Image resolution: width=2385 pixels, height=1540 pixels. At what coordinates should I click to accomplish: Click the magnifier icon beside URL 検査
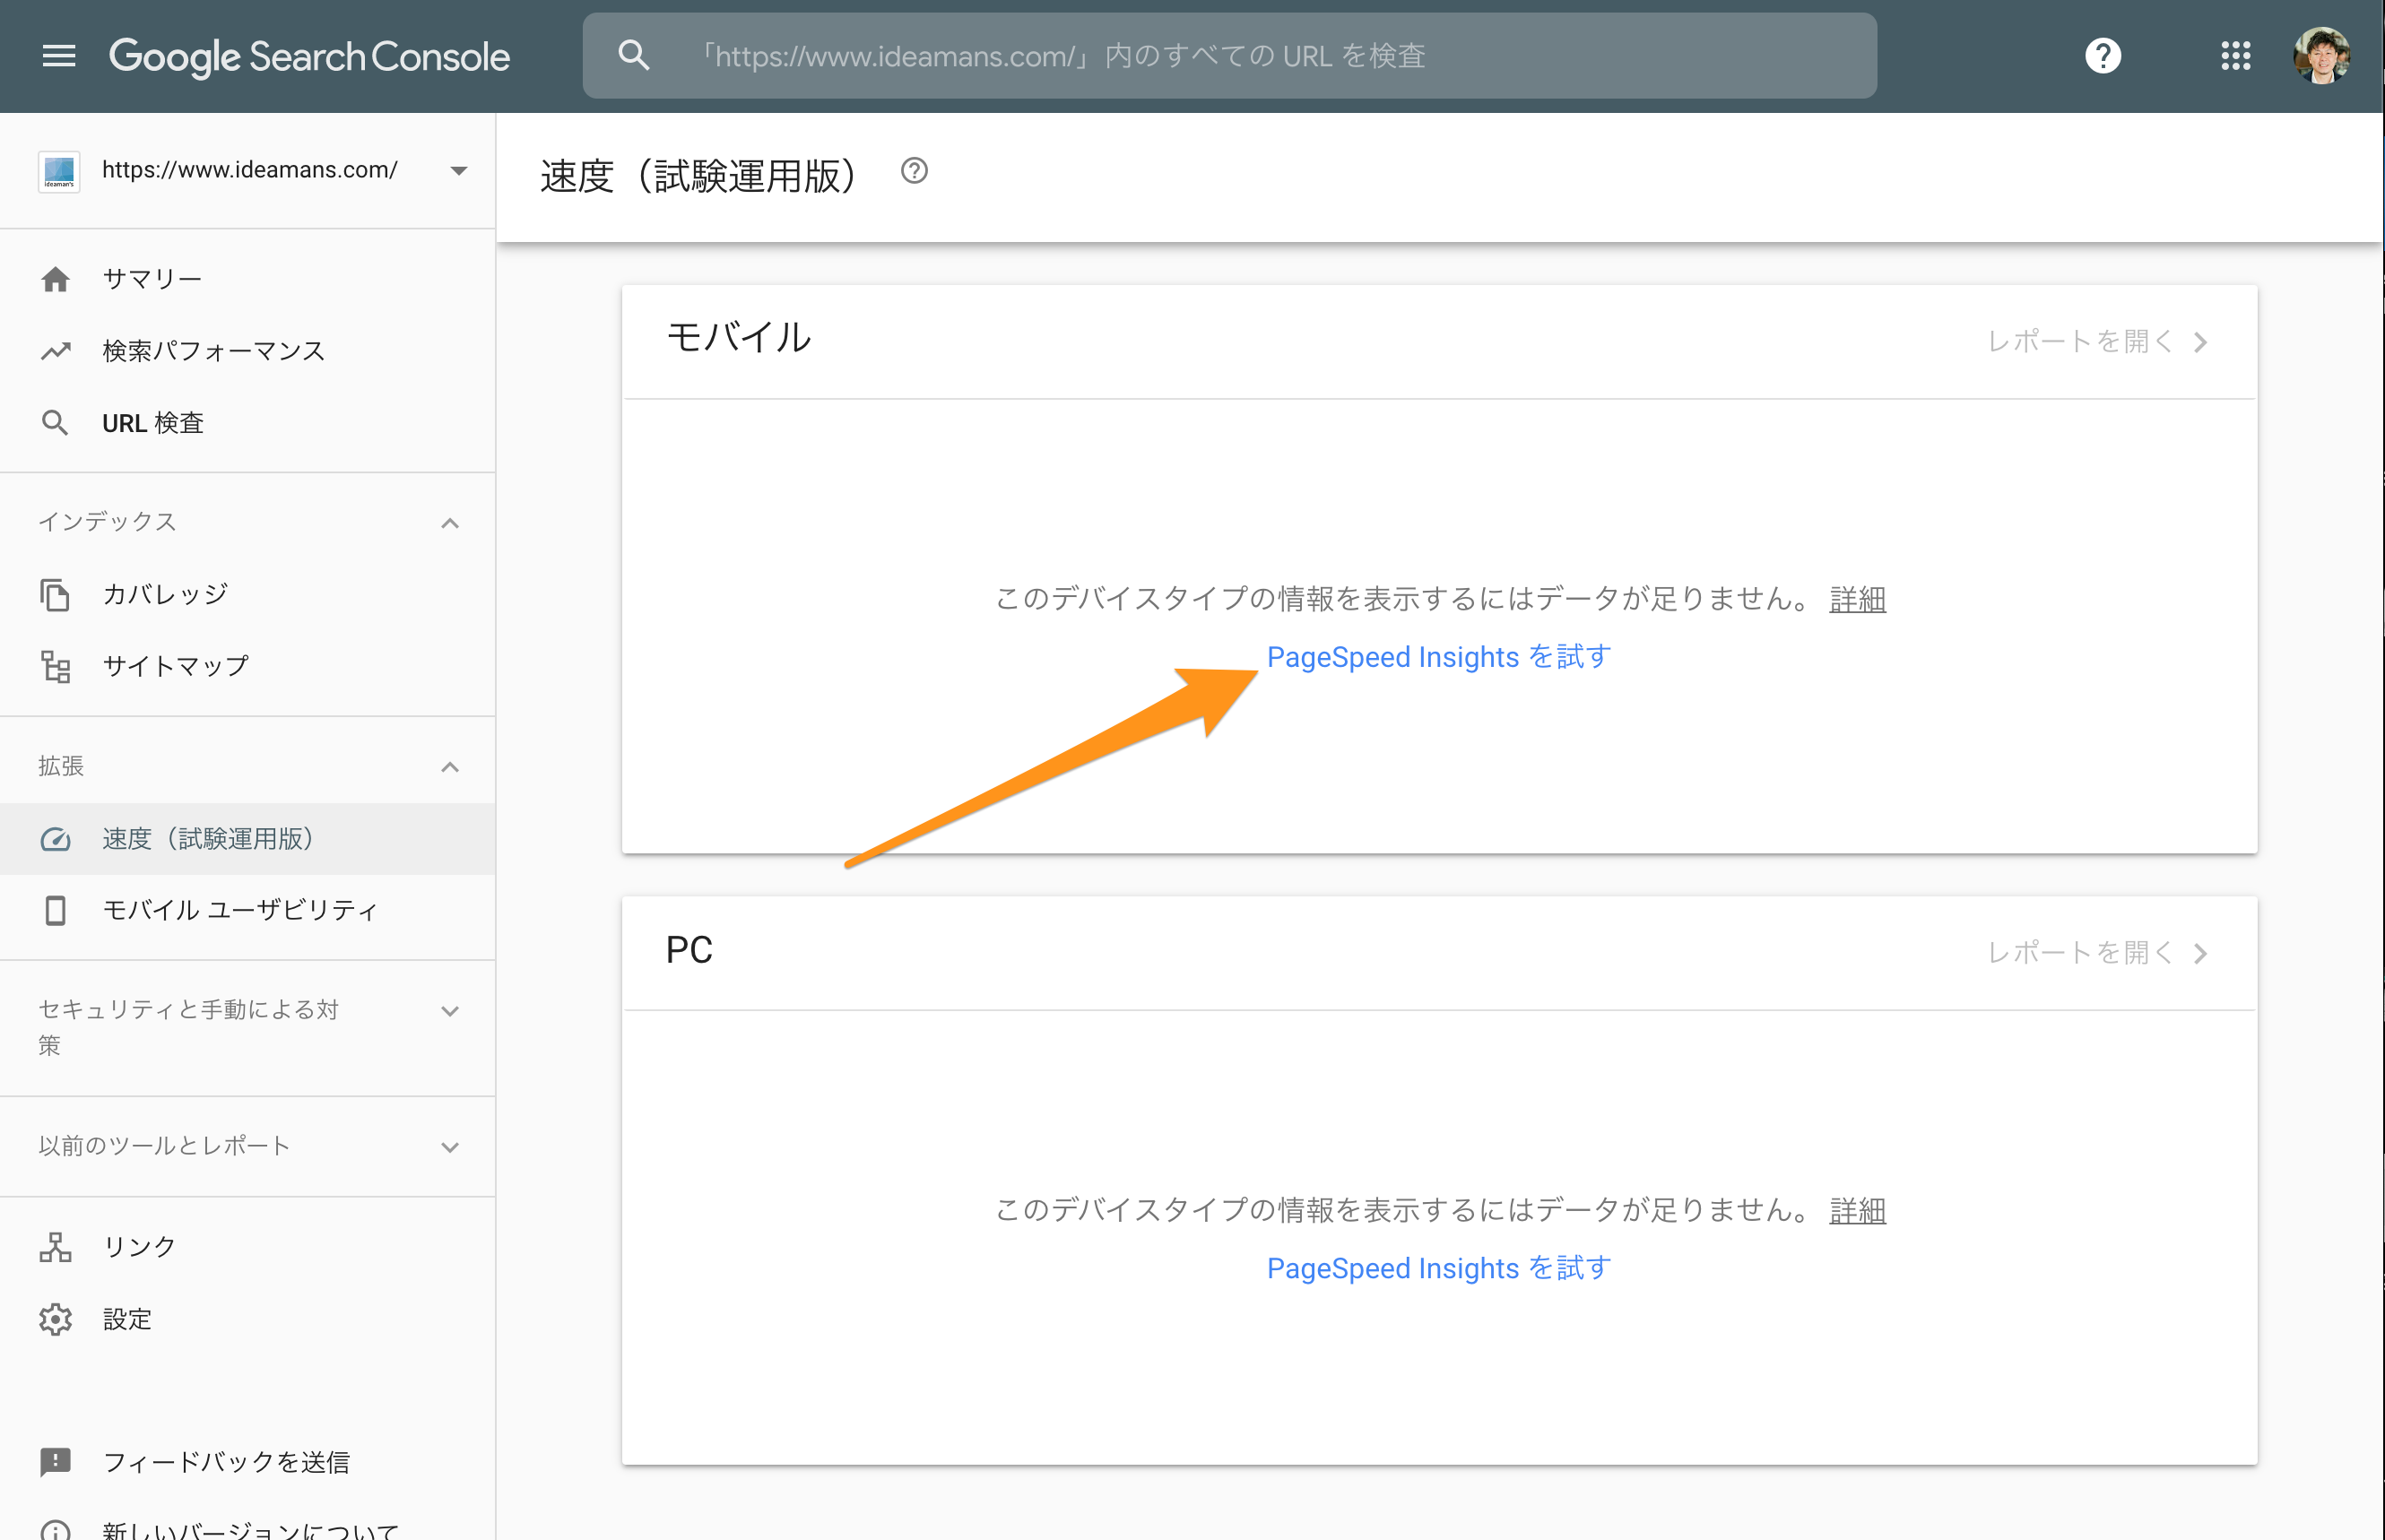point(56,423)
